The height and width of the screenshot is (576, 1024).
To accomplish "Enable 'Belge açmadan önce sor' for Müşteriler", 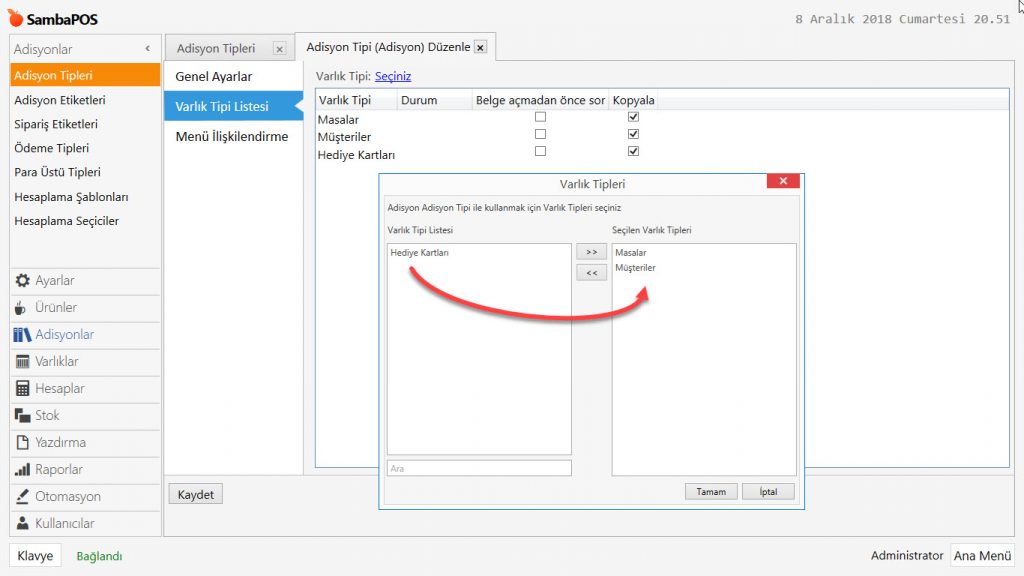I will tap(540, 134).
